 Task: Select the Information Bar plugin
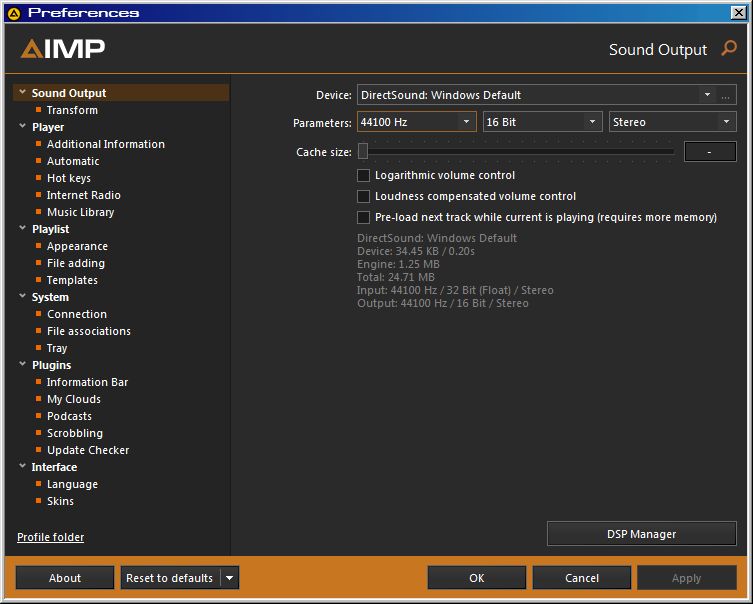click(87, 382)
